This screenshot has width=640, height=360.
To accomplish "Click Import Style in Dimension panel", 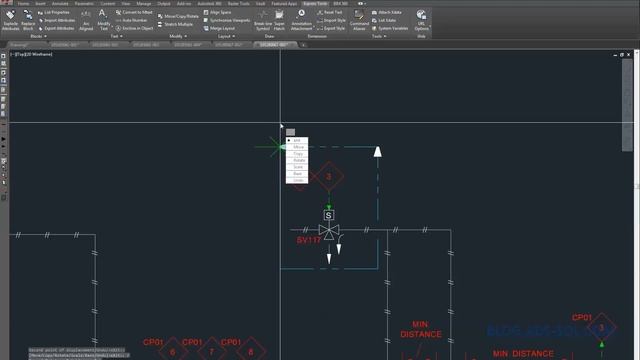I will tap(331, 20).
